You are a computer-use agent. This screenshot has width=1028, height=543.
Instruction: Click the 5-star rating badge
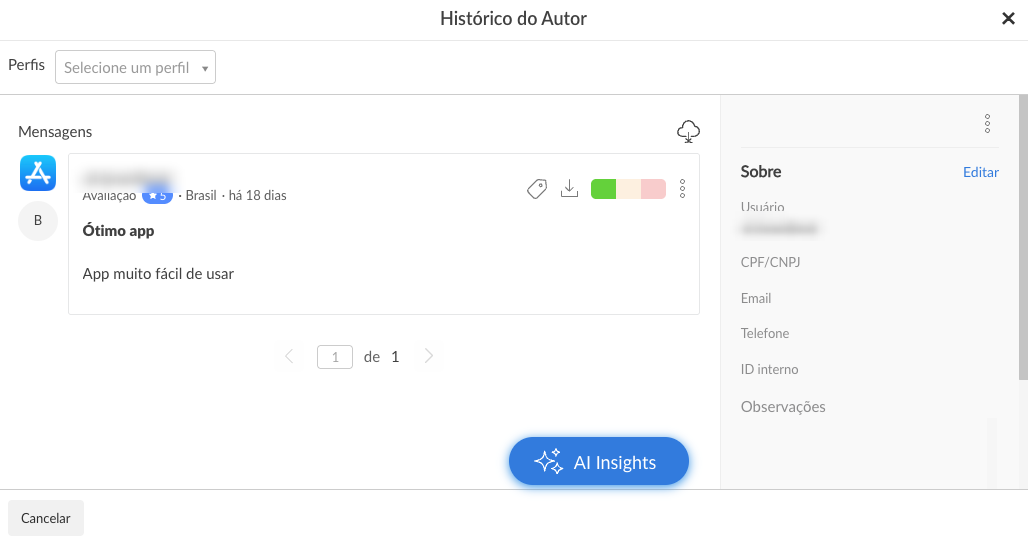[x=157, y=195]
